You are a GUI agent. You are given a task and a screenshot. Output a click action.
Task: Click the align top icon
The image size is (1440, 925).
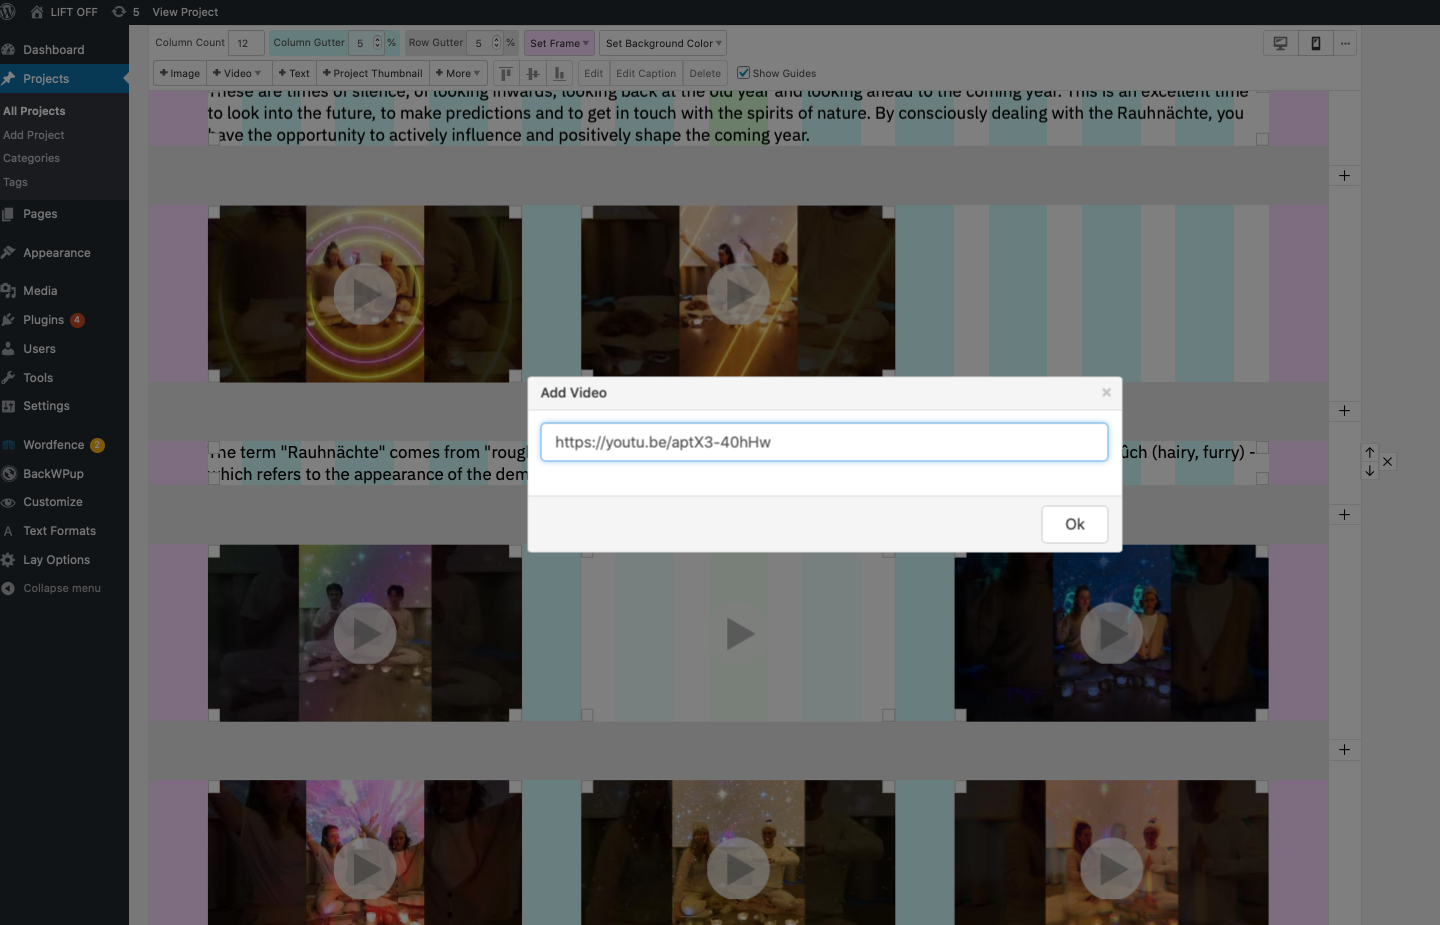506,73
